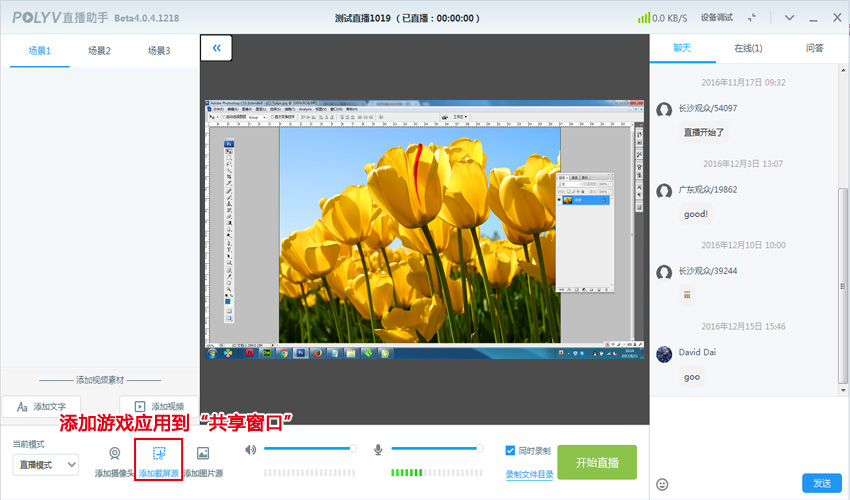850x500 pixels.
Task: Open the 录制文件目录 link
Action: (529, 474)
